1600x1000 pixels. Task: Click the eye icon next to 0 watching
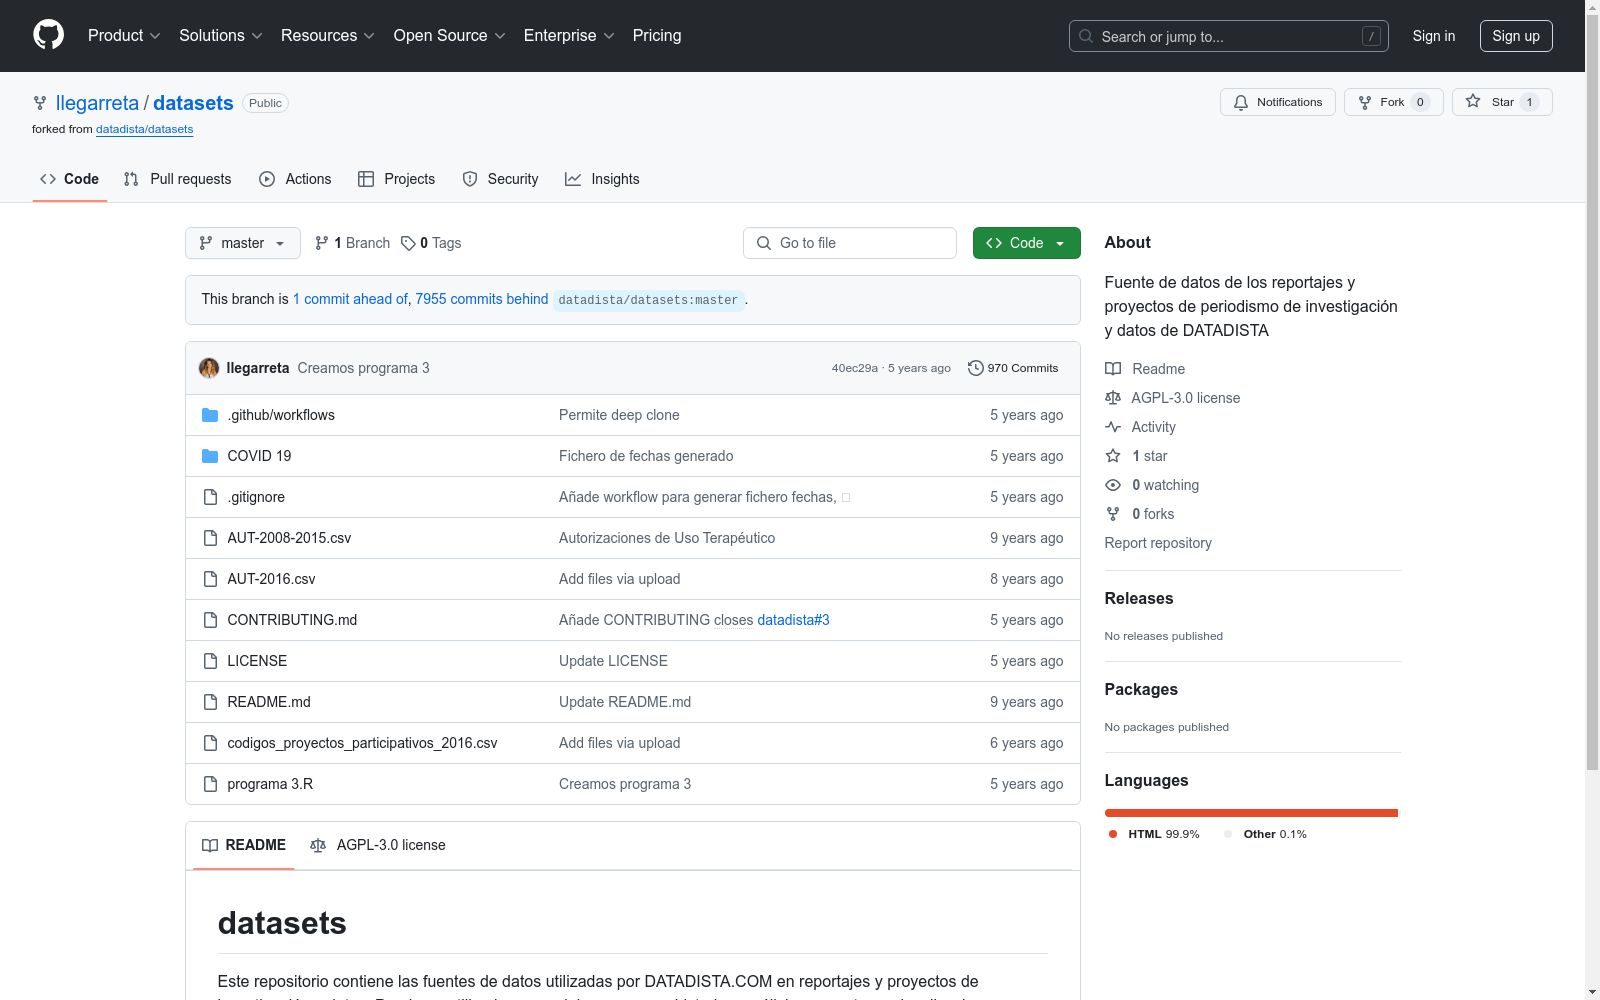(x=1113, y=485)
